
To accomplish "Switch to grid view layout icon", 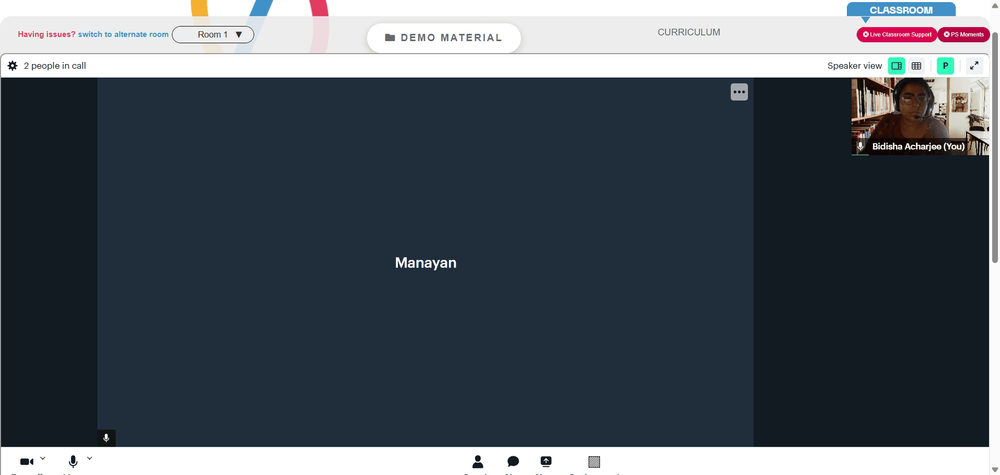I will pos(916,66).
